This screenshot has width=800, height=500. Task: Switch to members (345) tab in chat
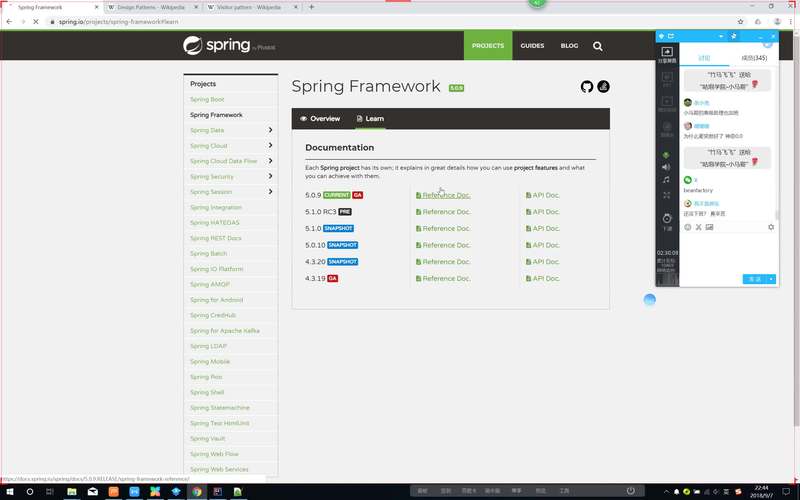pyautogui.click(x=754, y=58)
